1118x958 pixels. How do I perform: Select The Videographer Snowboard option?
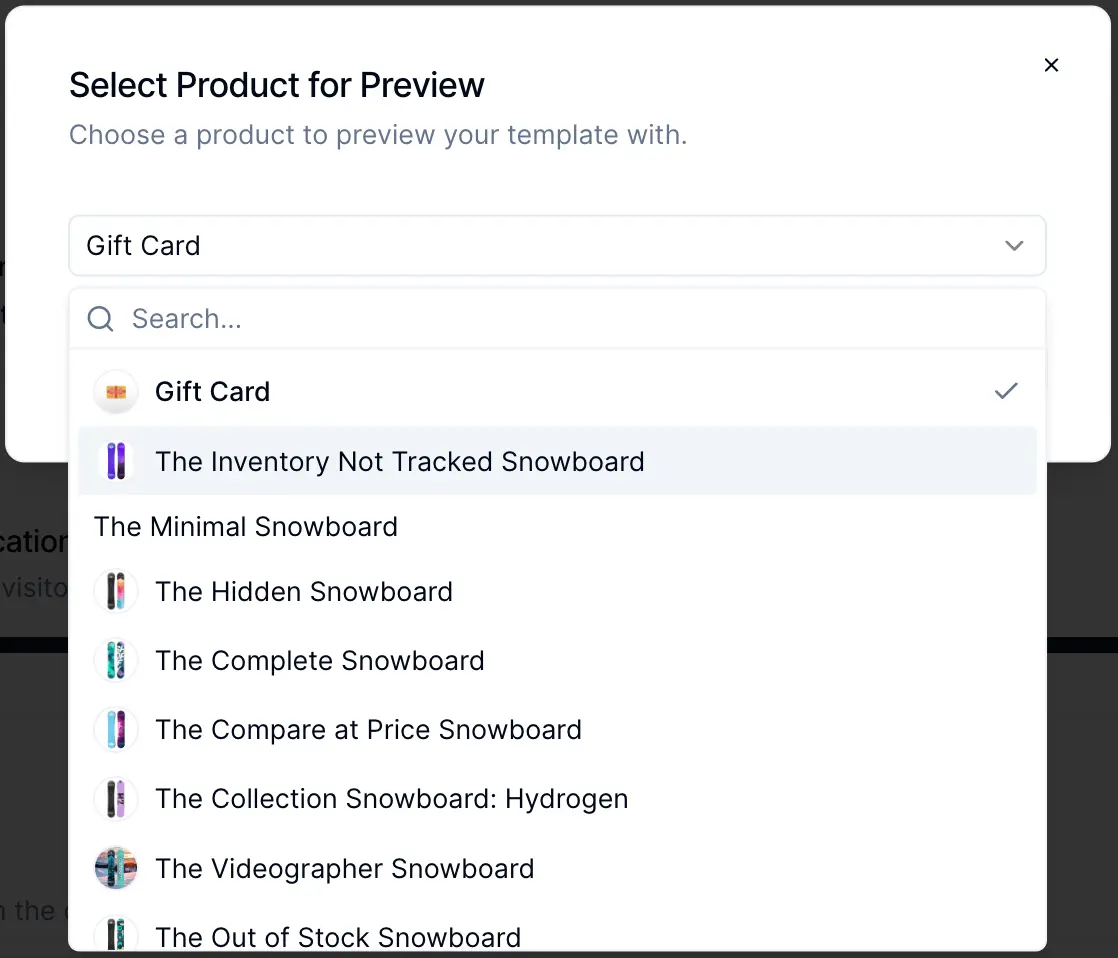(345, 868)
